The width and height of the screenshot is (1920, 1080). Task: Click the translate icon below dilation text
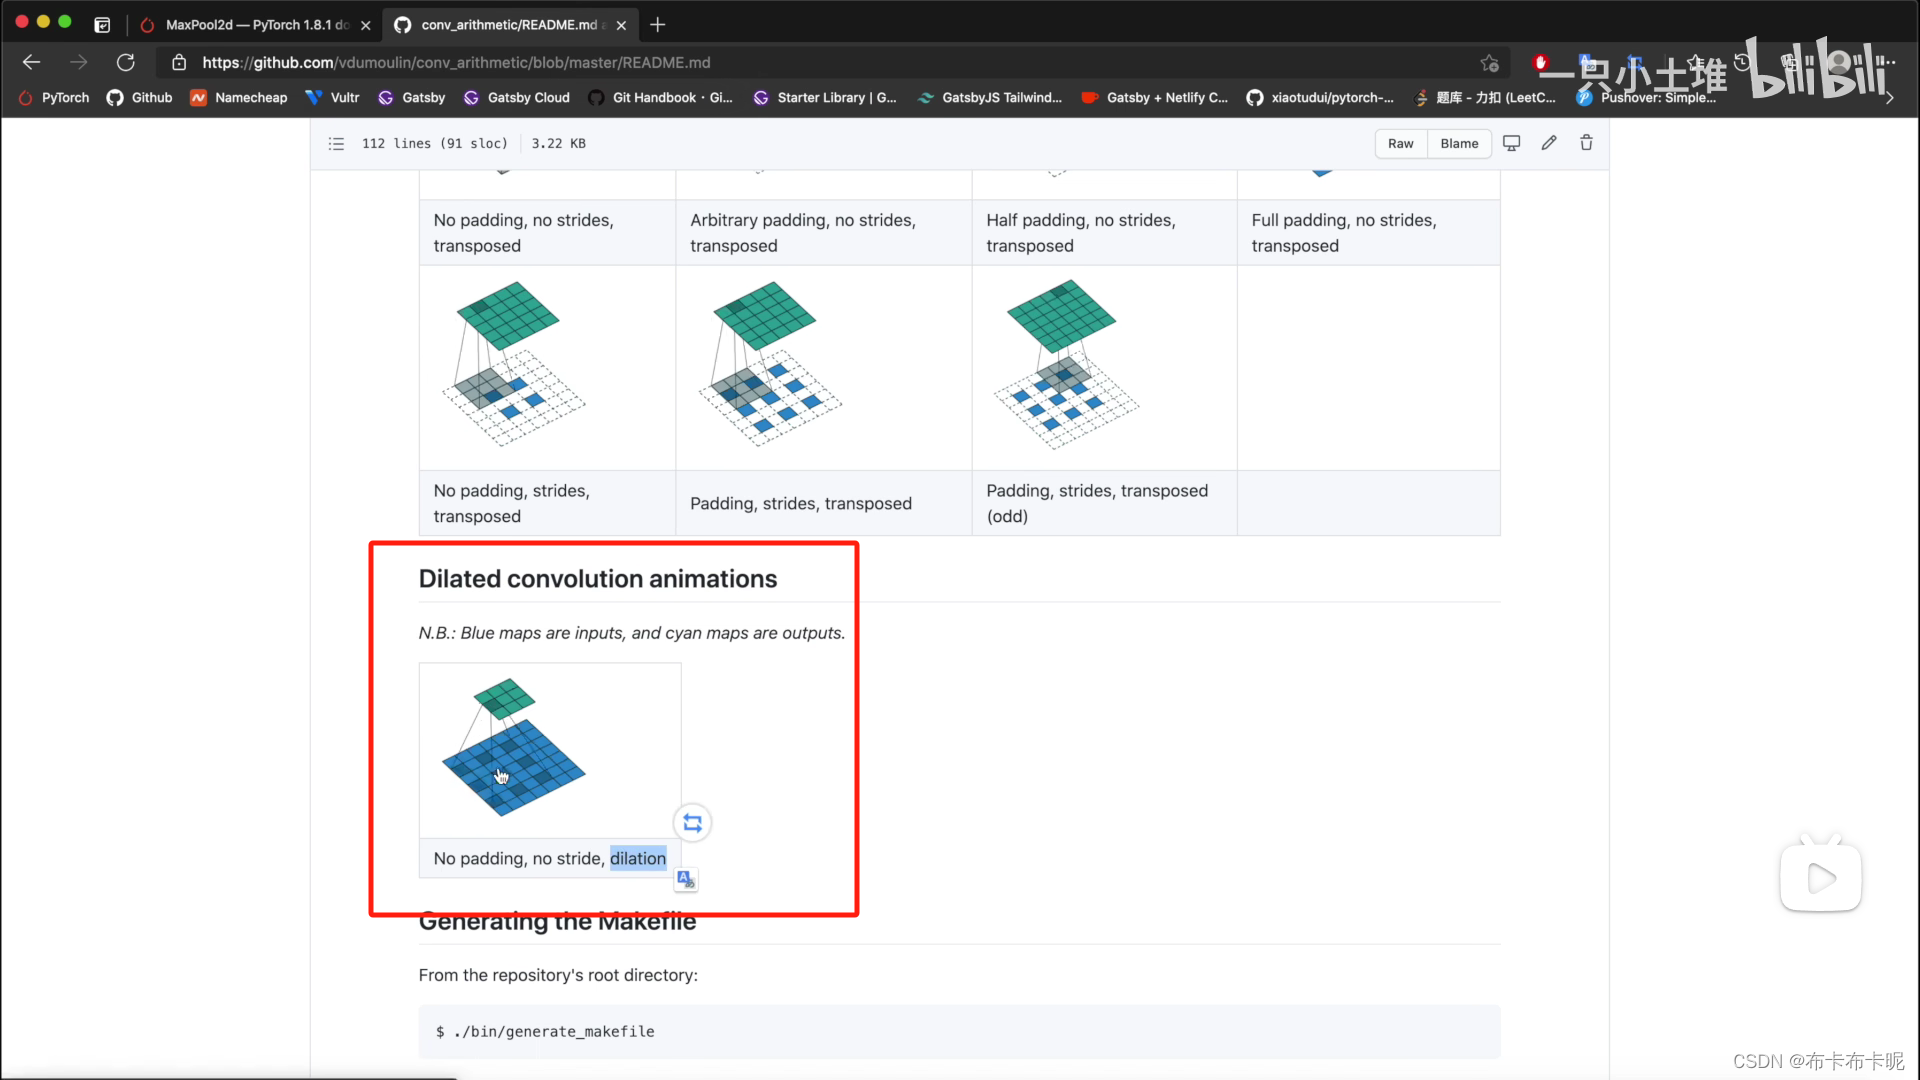click(685, 879)
